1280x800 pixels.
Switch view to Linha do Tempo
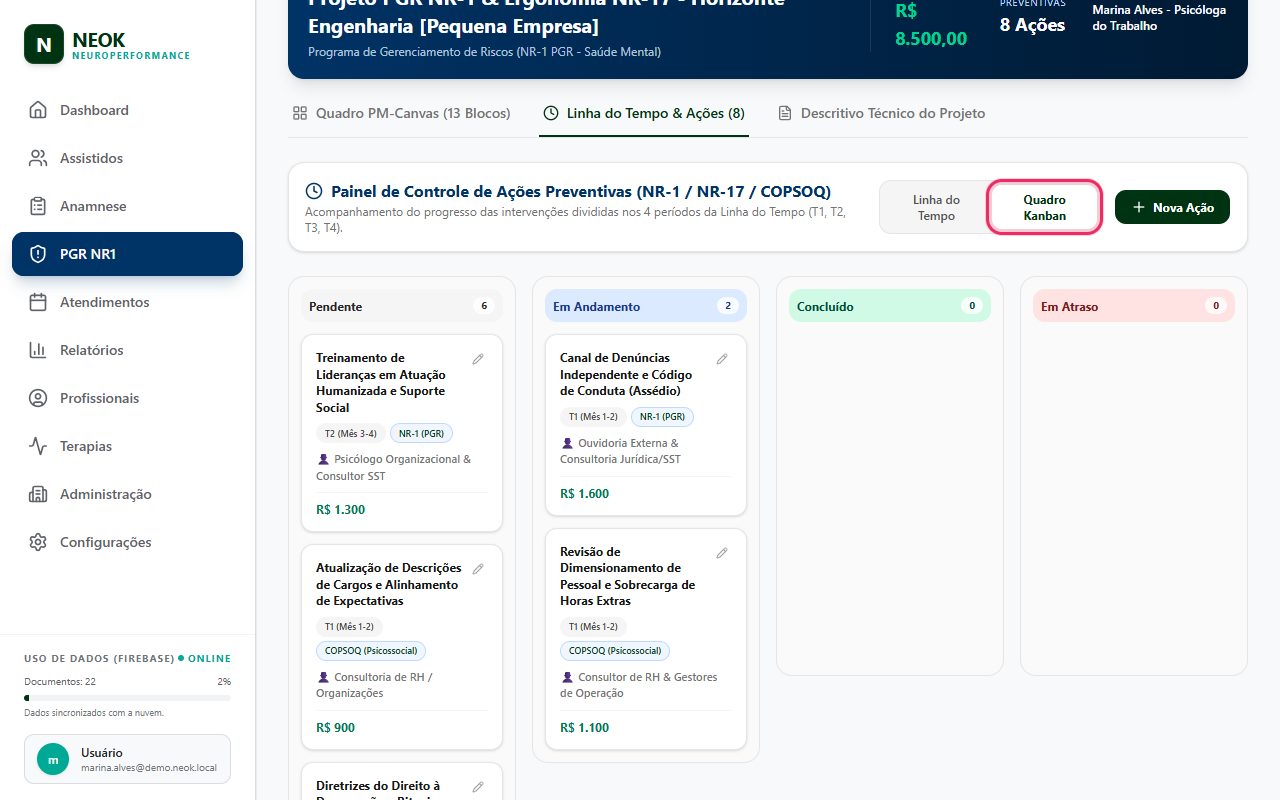936,208
